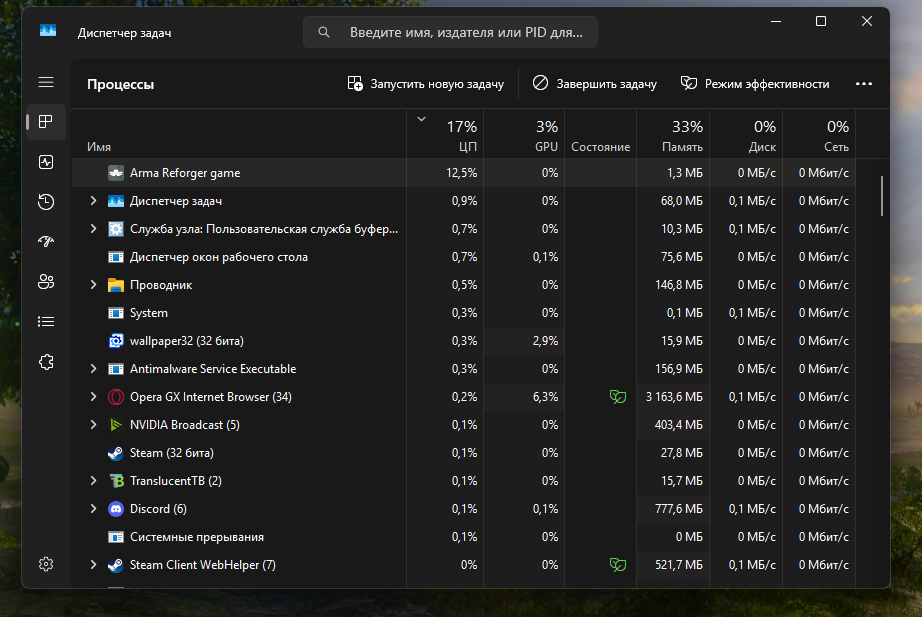
Task: Click Завершить задачу button
Action: (x=594, y=84)
